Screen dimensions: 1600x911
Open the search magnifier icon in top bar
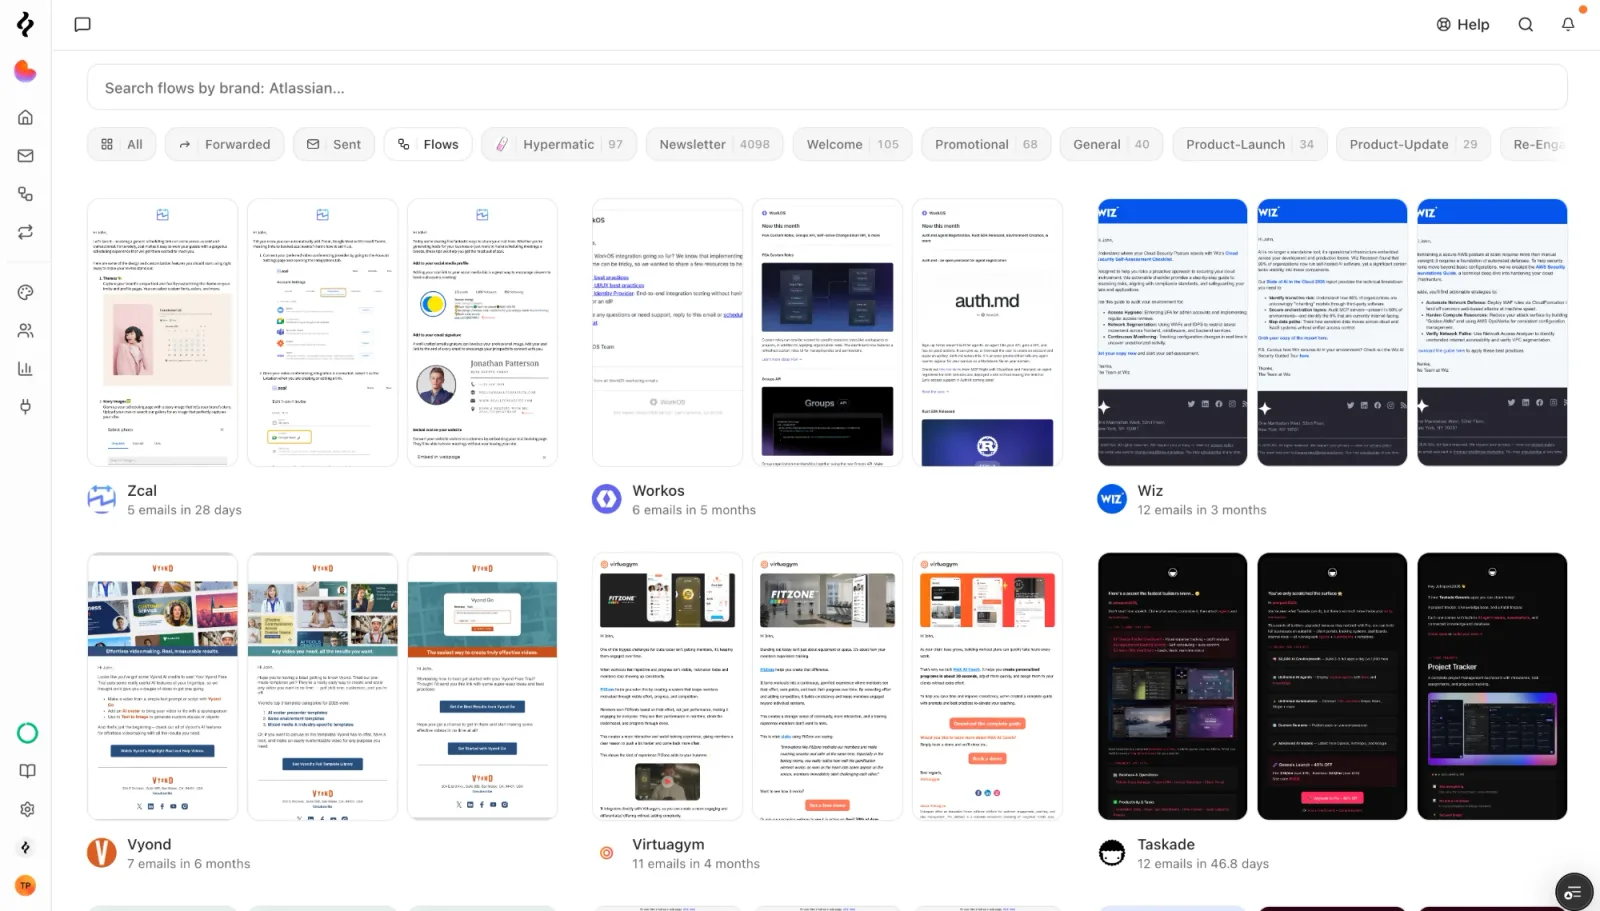pyautogui.click(x=1525, y=24)
